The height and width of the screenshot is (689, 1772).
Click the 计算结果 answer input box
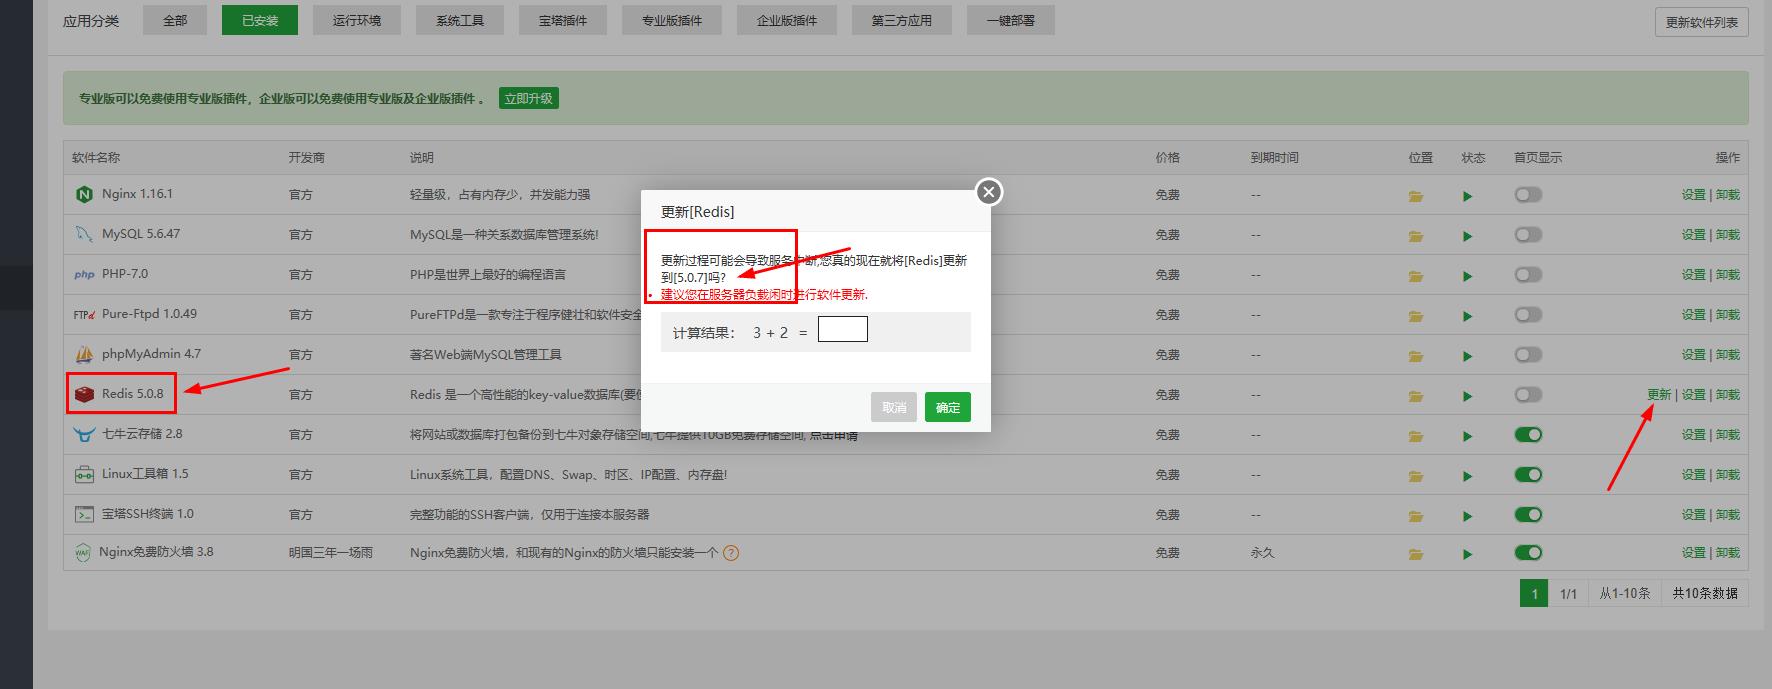pyautogui.click(x=843, y=329)
